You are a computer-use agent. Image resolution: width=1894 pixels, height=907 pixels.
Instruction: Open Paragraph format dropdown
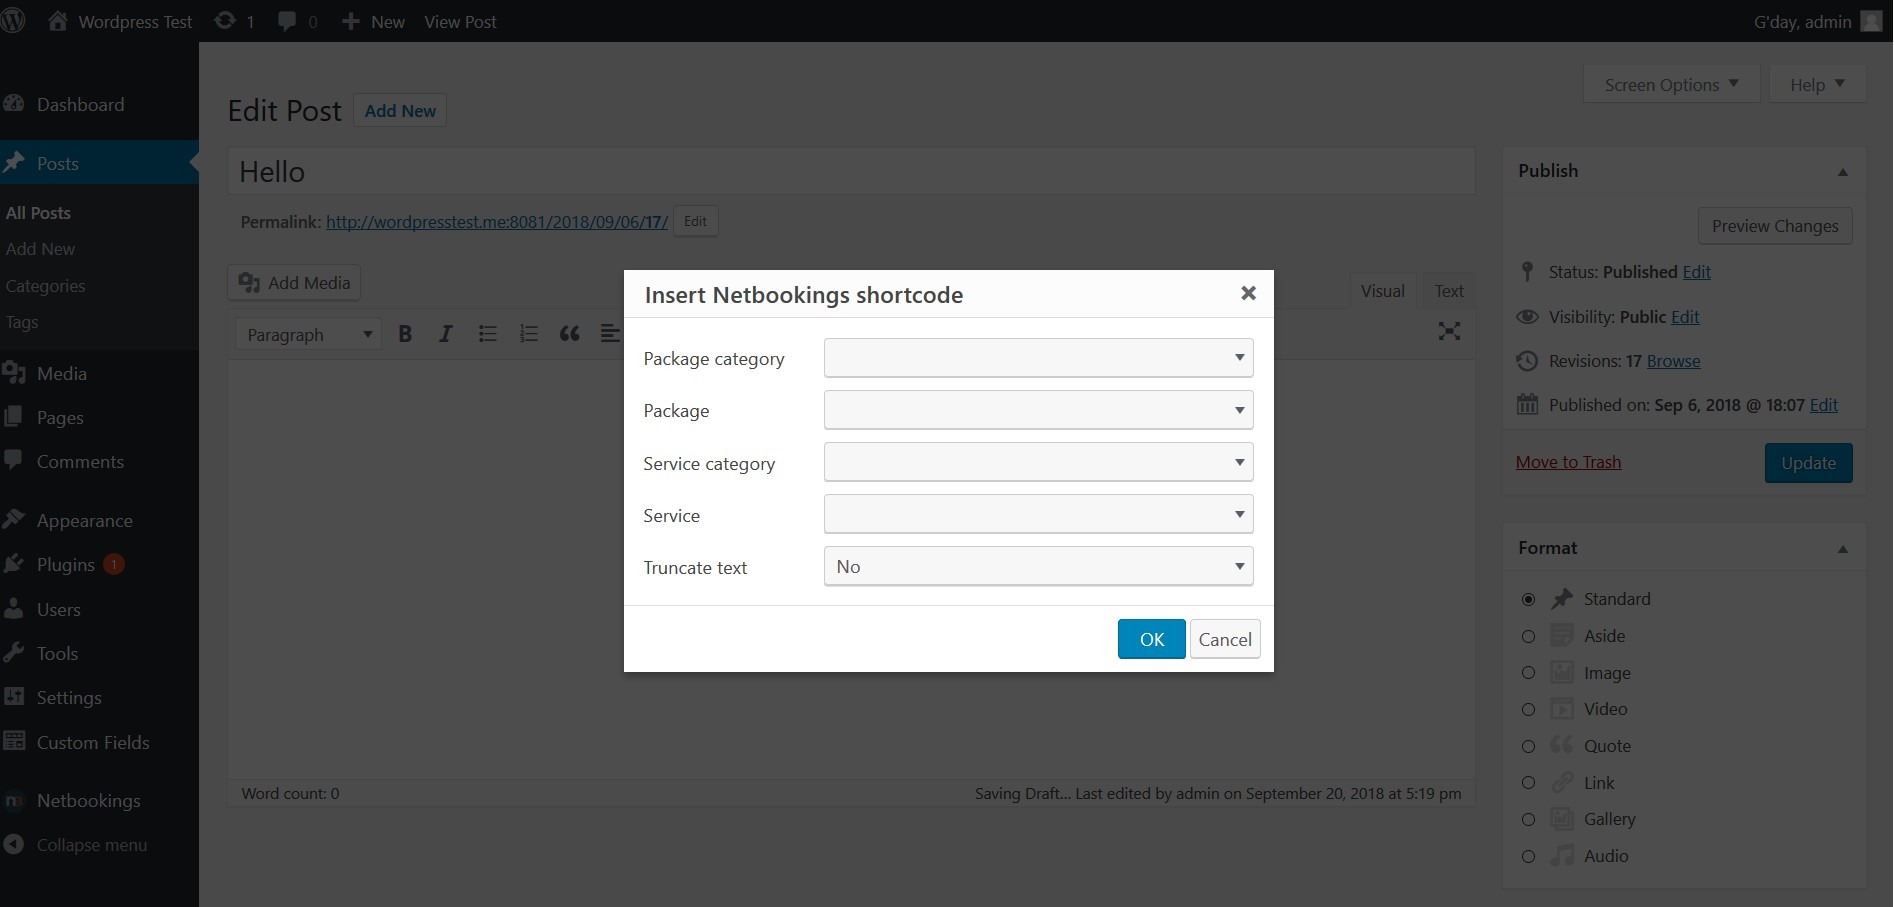pyautogui.click(x=308, y=334)
